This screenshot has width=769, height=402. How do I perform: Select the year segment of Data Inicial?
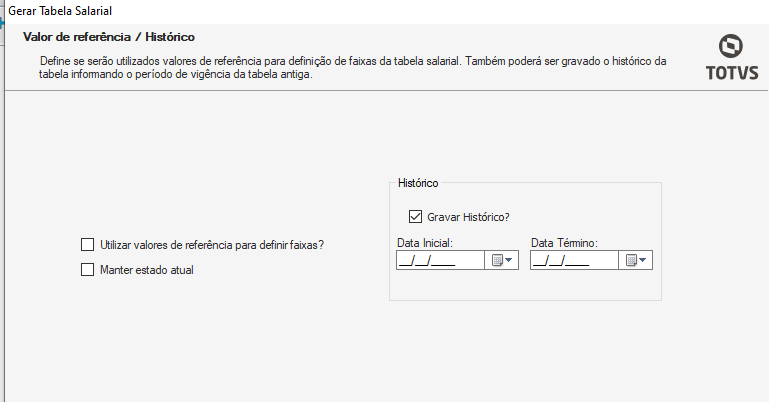point(444,261)
